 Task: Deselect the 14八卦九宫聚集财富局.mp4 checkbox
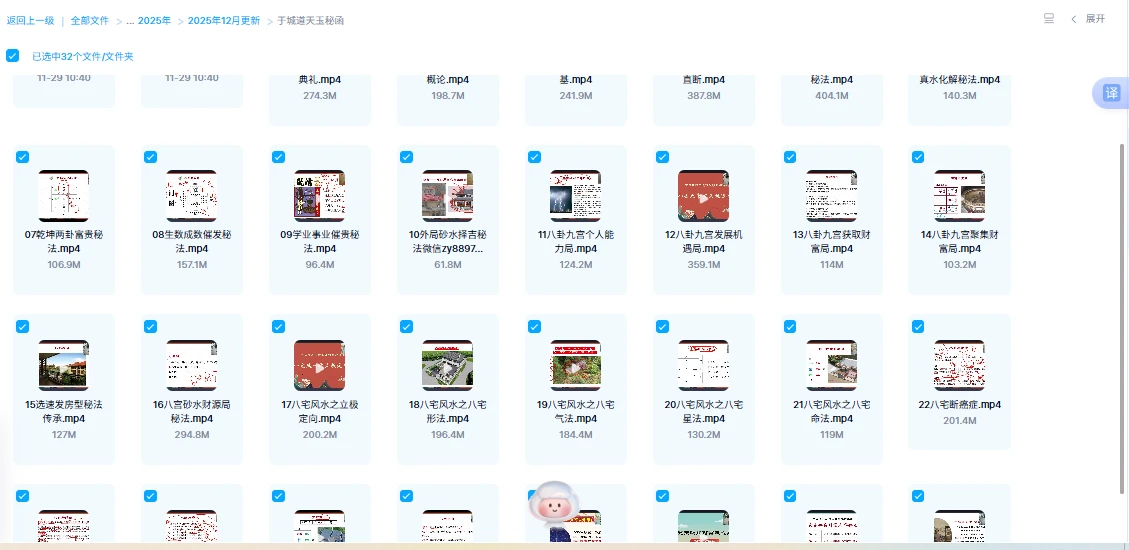click(918, 157)
